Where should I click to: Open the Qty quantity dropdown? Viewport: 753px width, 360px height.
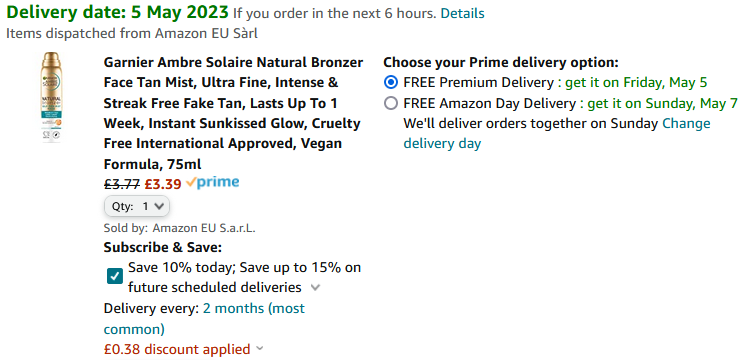pos(137,206)
